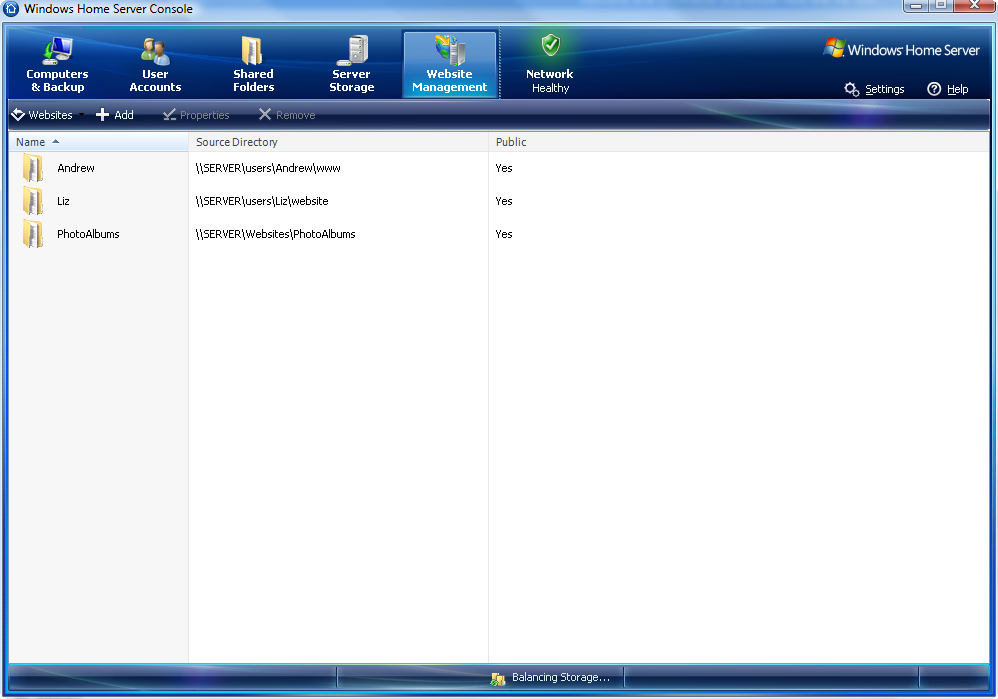The height and width of the screenshot is (699, 998).
Task: Open the Websites dropdown menu
Action: 47,115
